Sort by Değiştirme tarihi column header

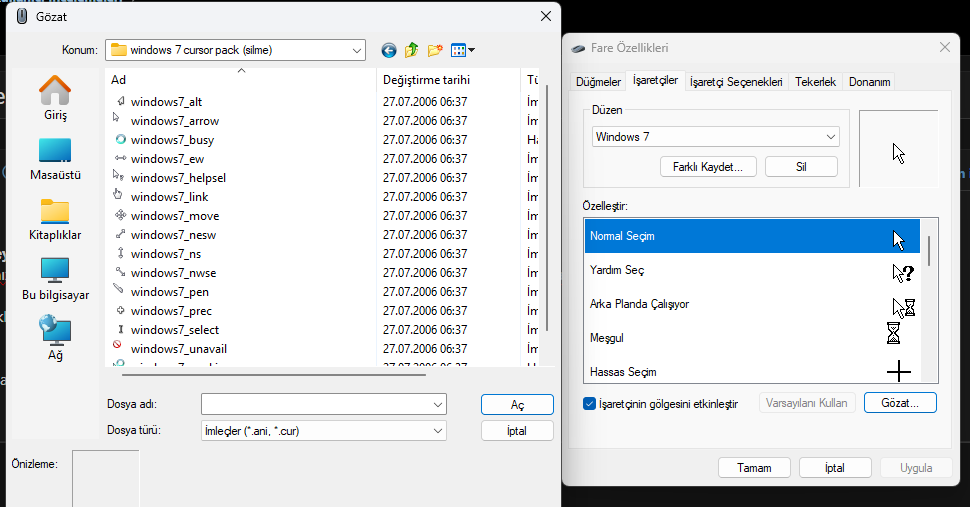click(449, 80)
